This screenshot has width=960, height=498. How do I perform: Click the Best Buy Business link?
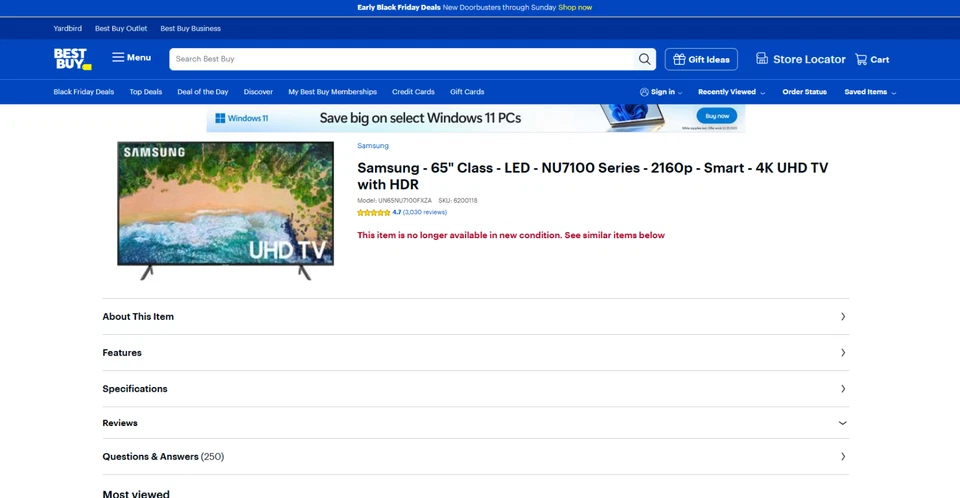tap(190, 29)
